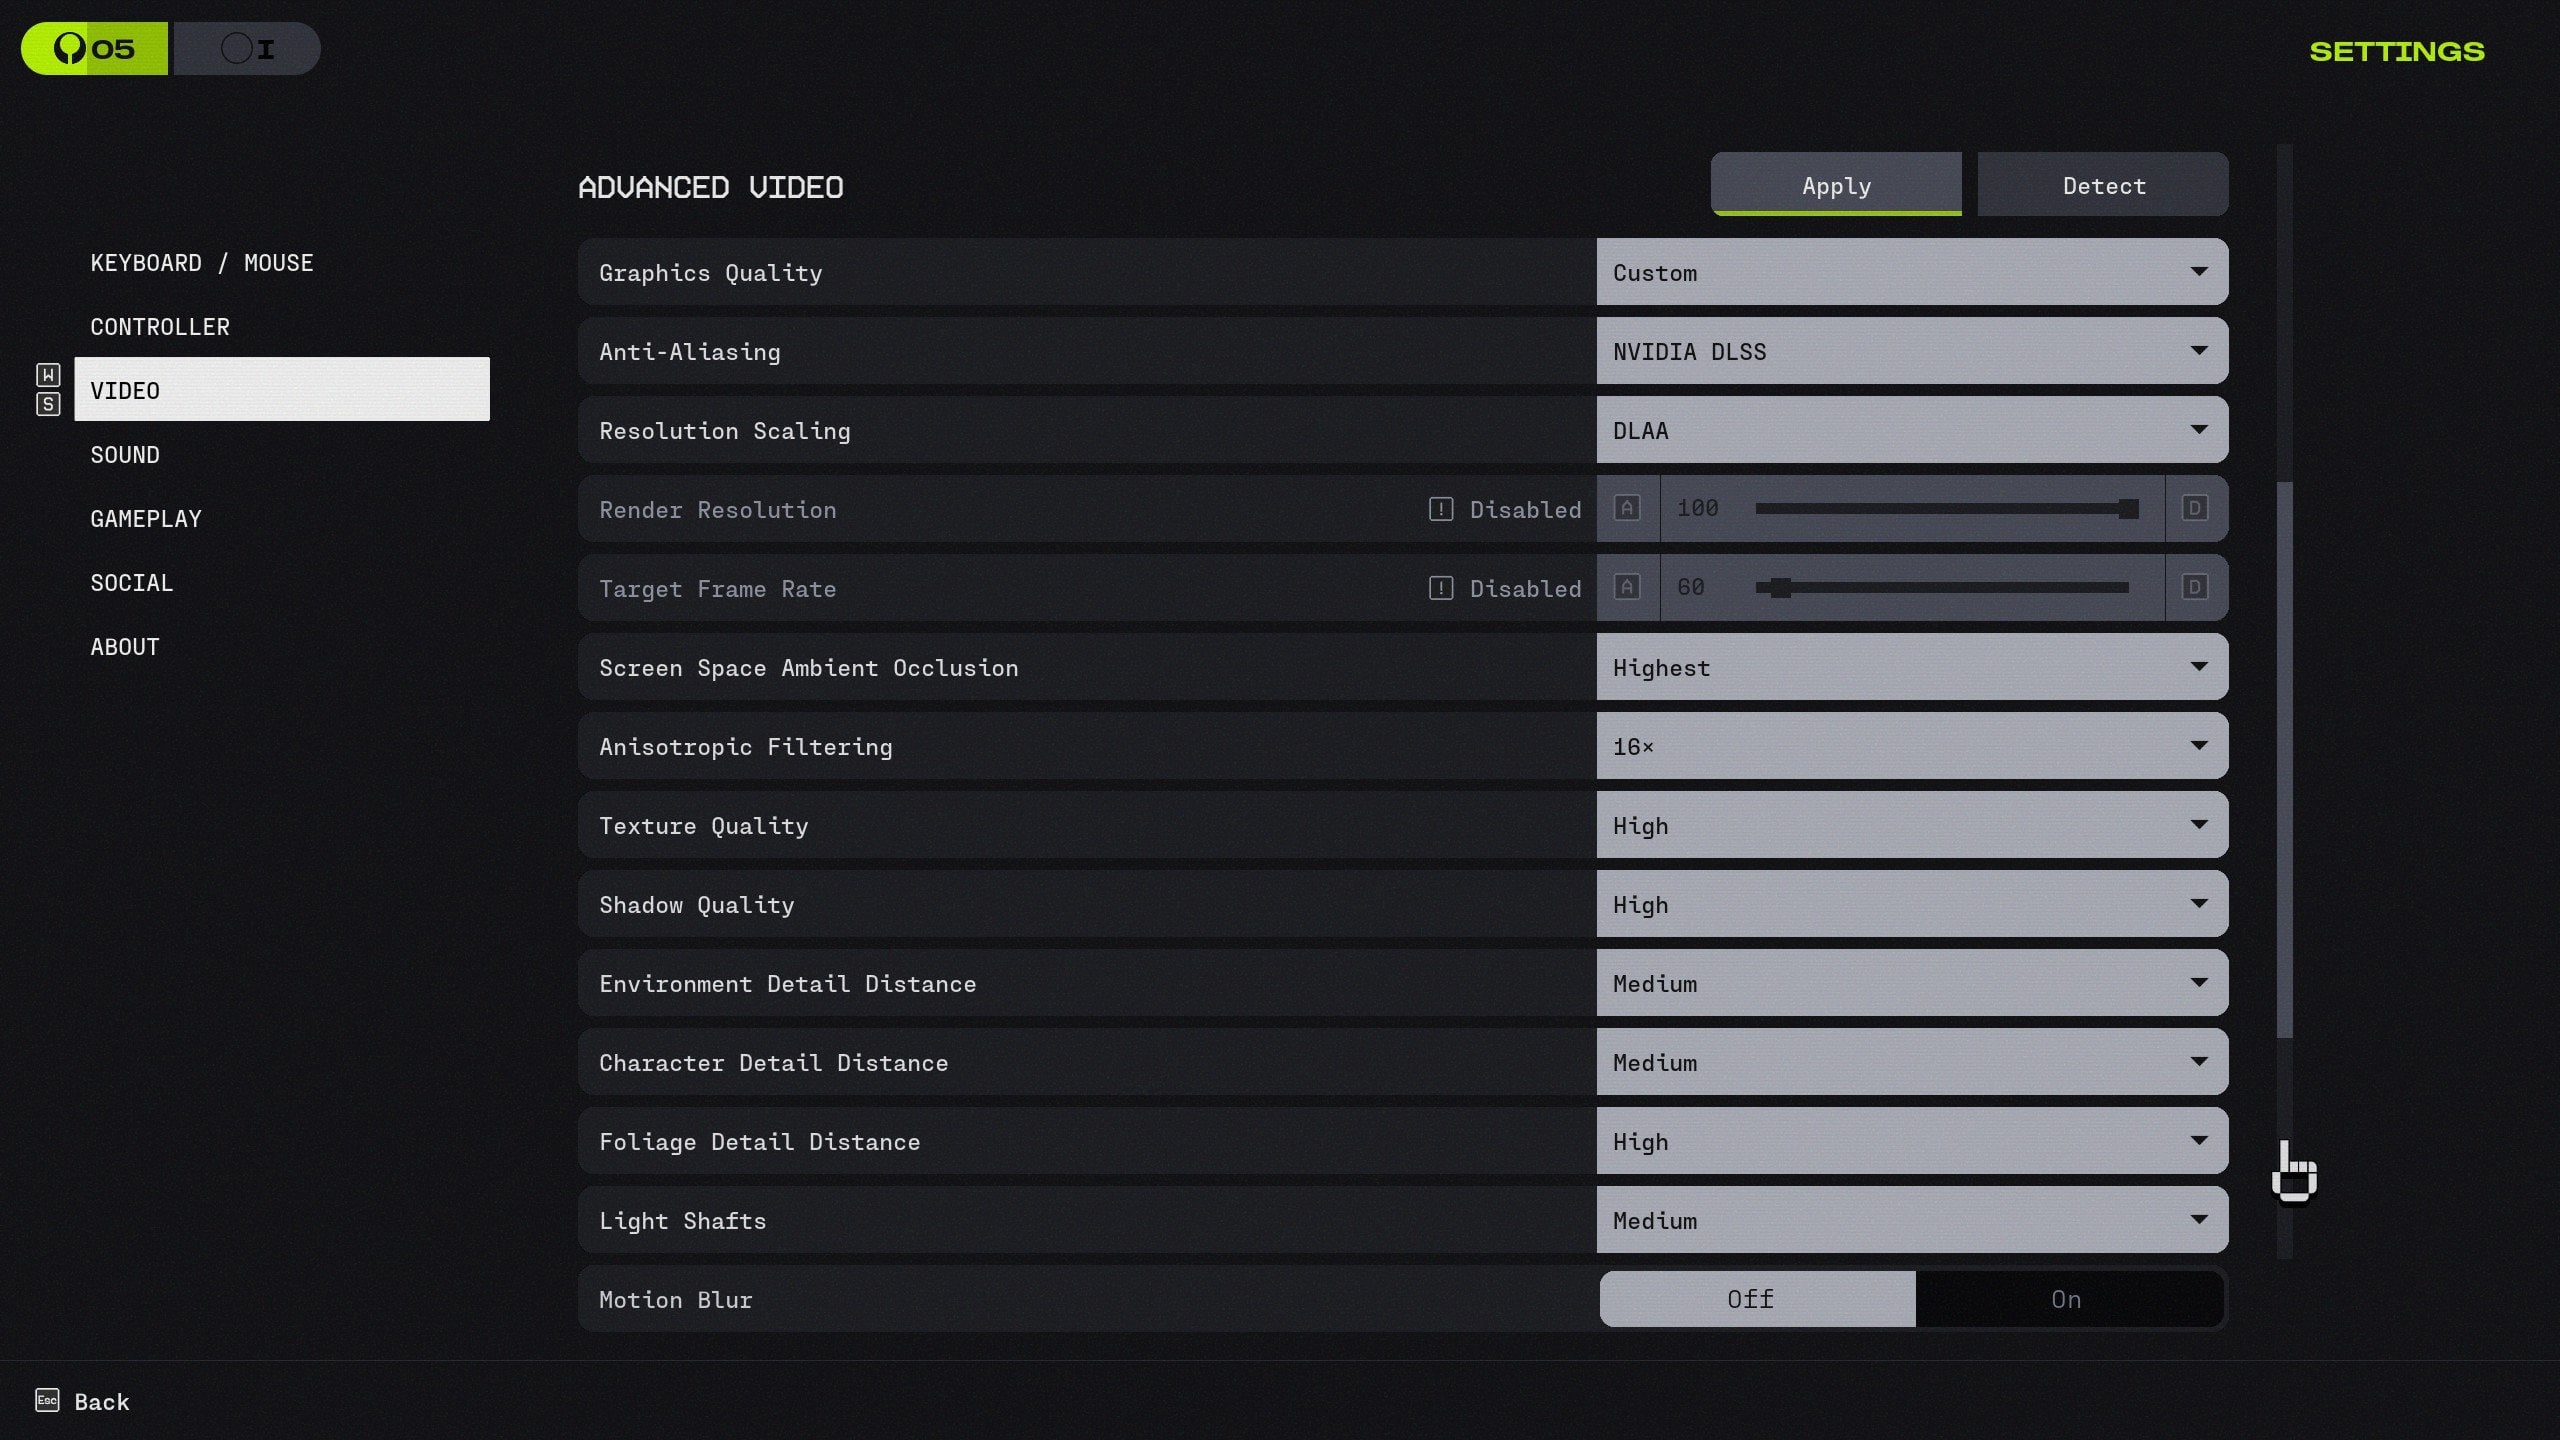Click the Render Resolution disabled warning icon
2560x1440 pixels.
pos(1440,509)
